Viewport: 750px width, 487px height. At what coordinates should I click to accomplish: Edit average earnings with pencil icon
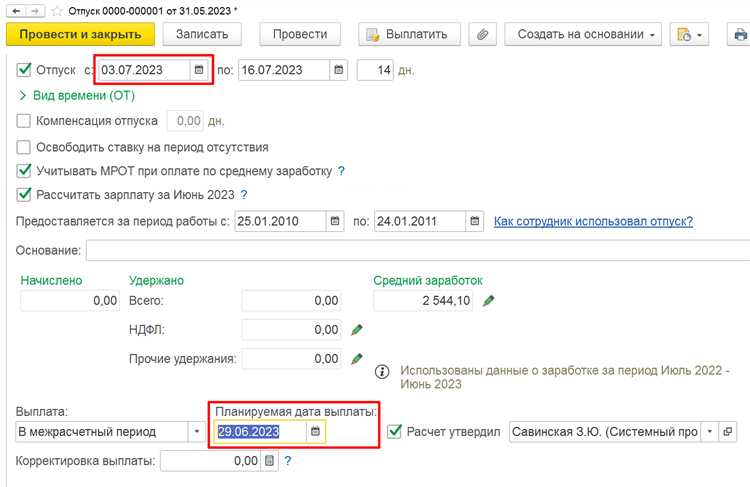(488, 301)
